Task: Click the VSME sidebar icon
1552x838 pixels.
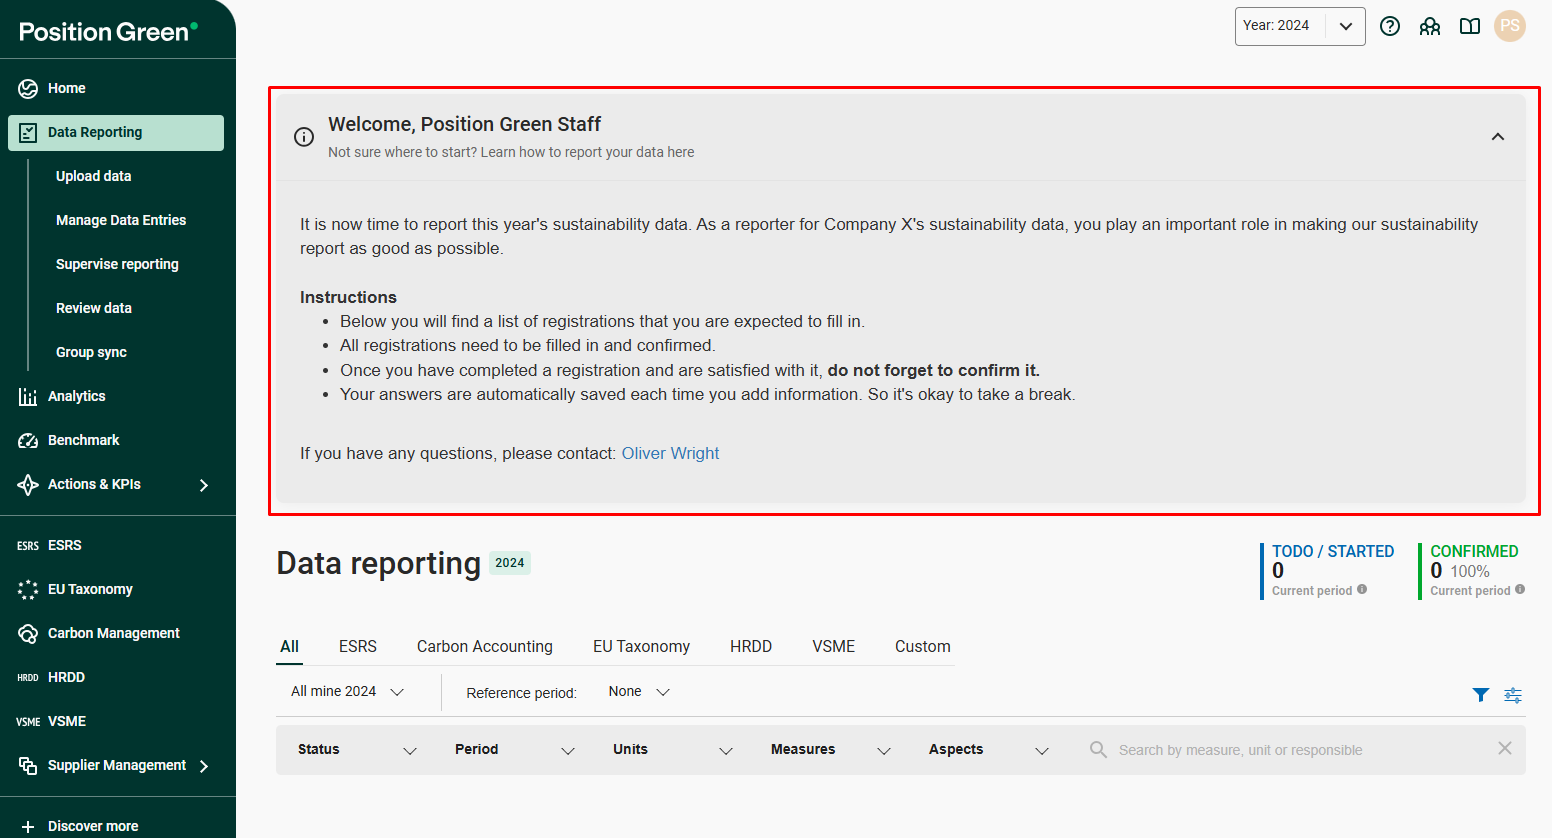Action: (x=28, y=721)
